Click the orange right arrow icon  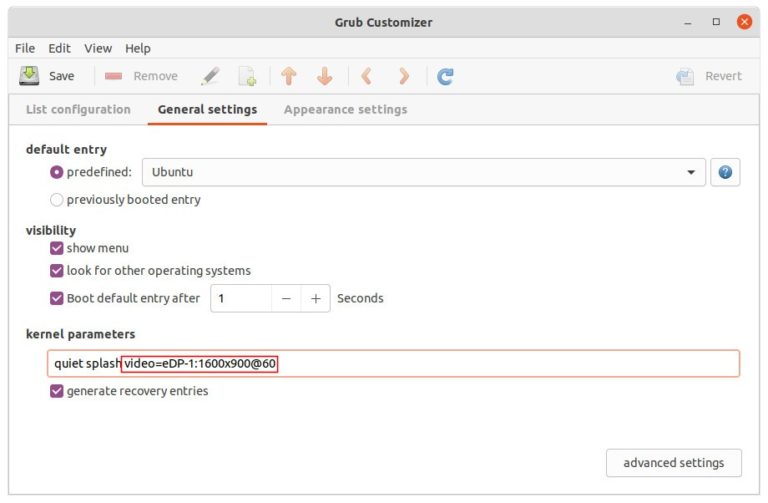pos(404,76)
